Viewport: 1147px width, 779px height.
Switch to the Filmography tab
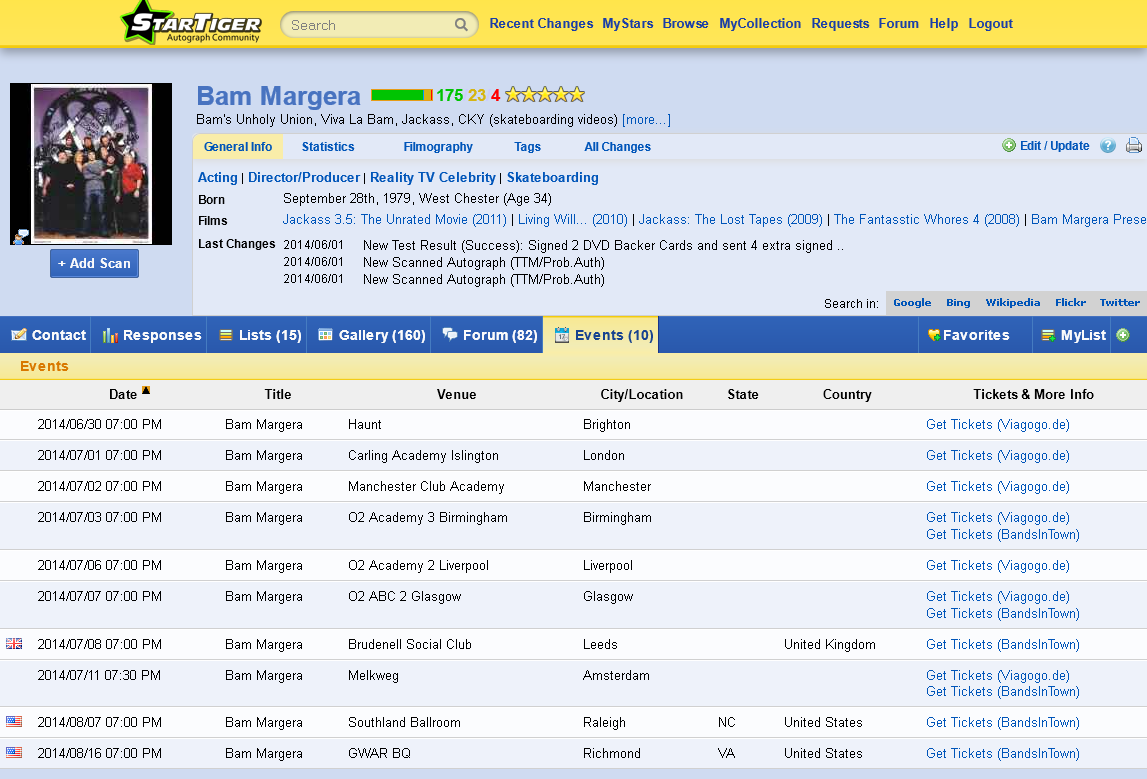coord(438,146)
